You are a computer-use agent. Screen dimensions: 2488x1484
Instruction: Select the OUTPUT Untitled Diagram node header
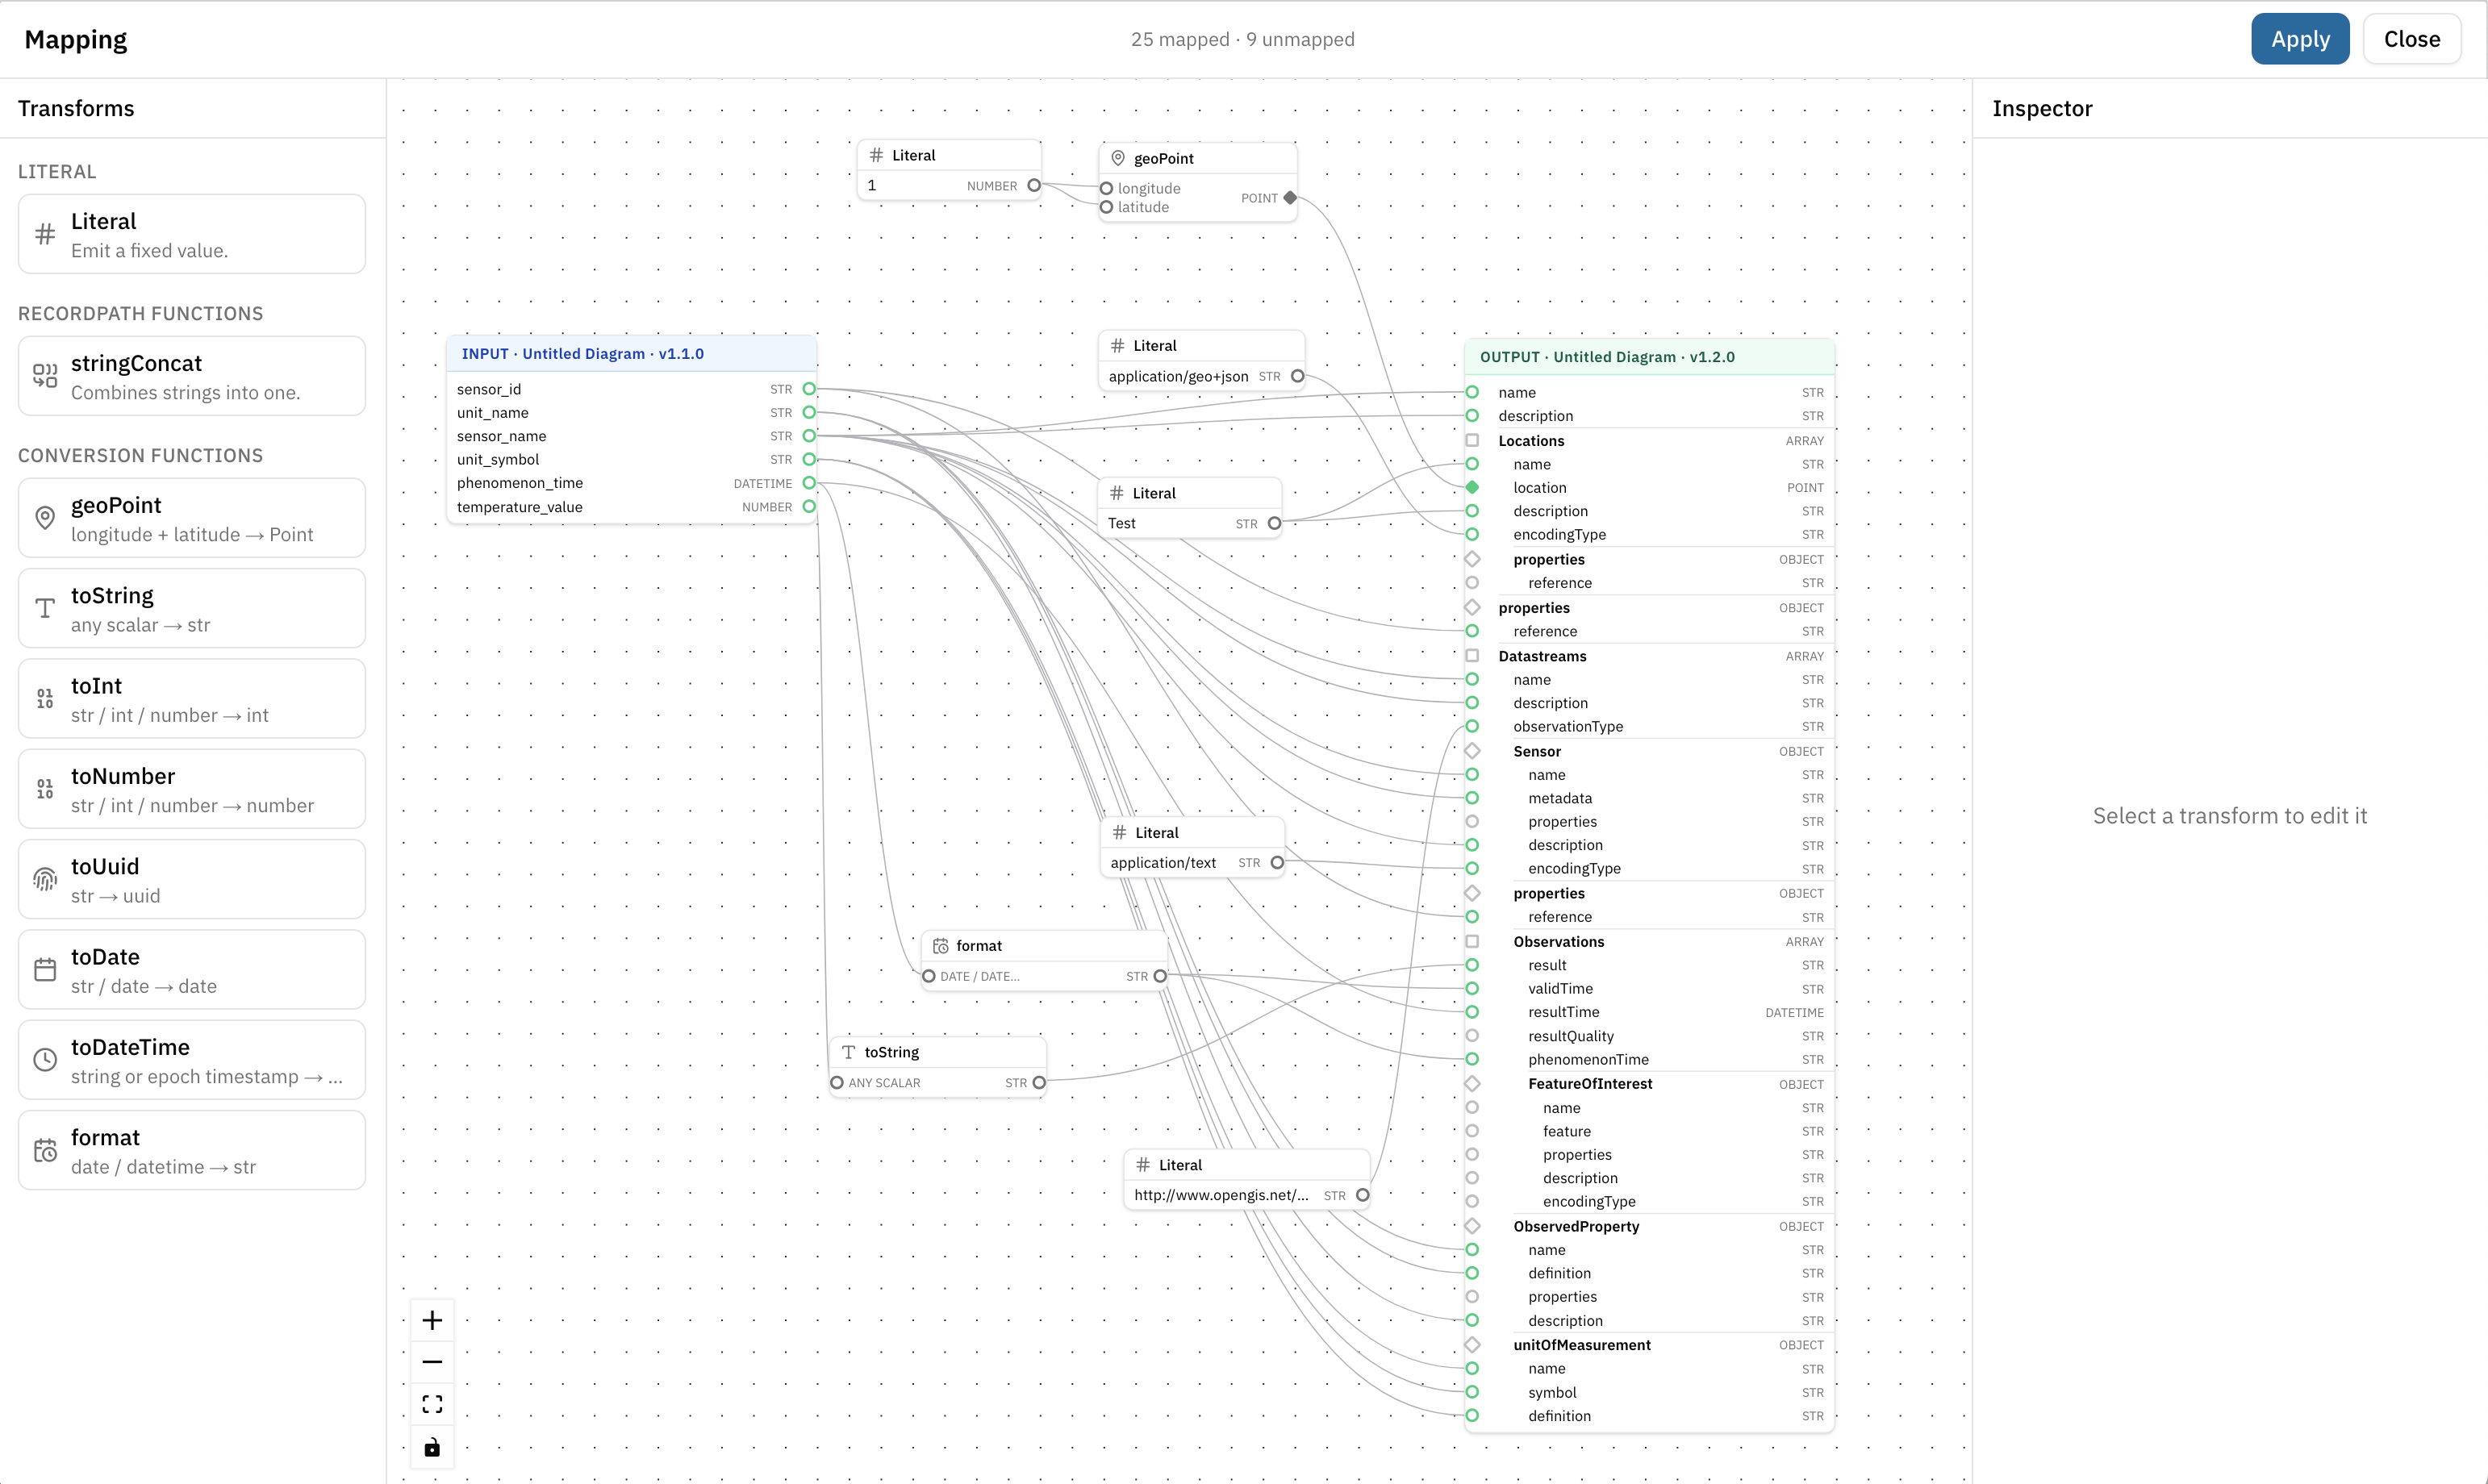pyautogui.click(x=1649, y=357)
